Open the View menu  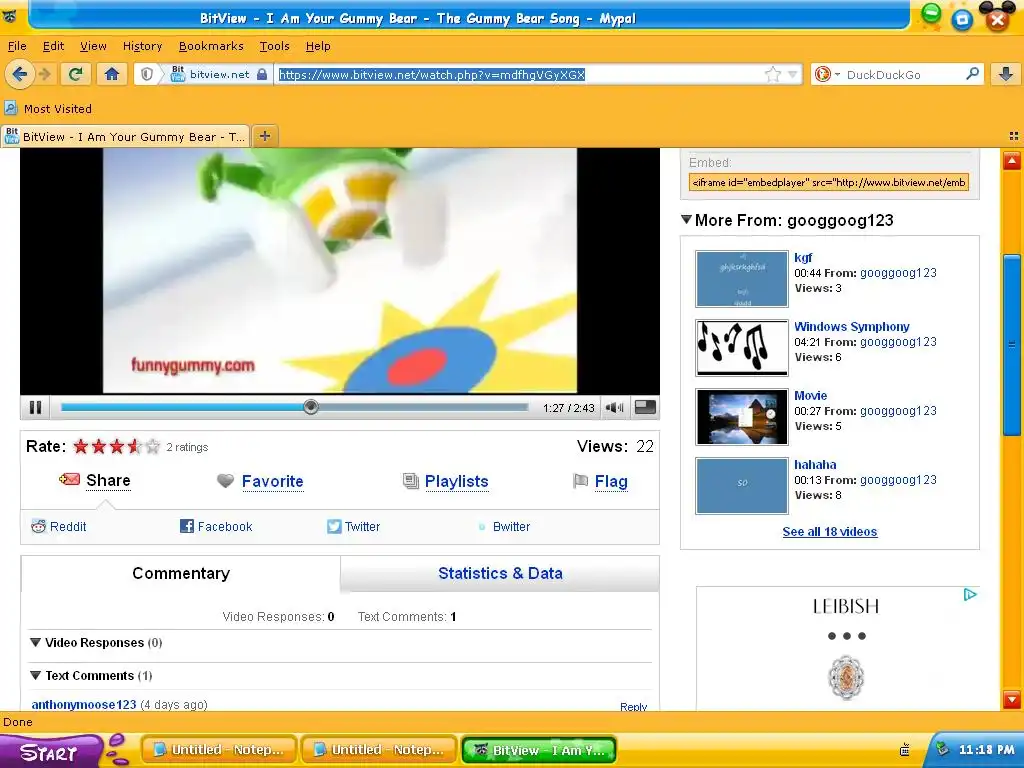[93, 46]
